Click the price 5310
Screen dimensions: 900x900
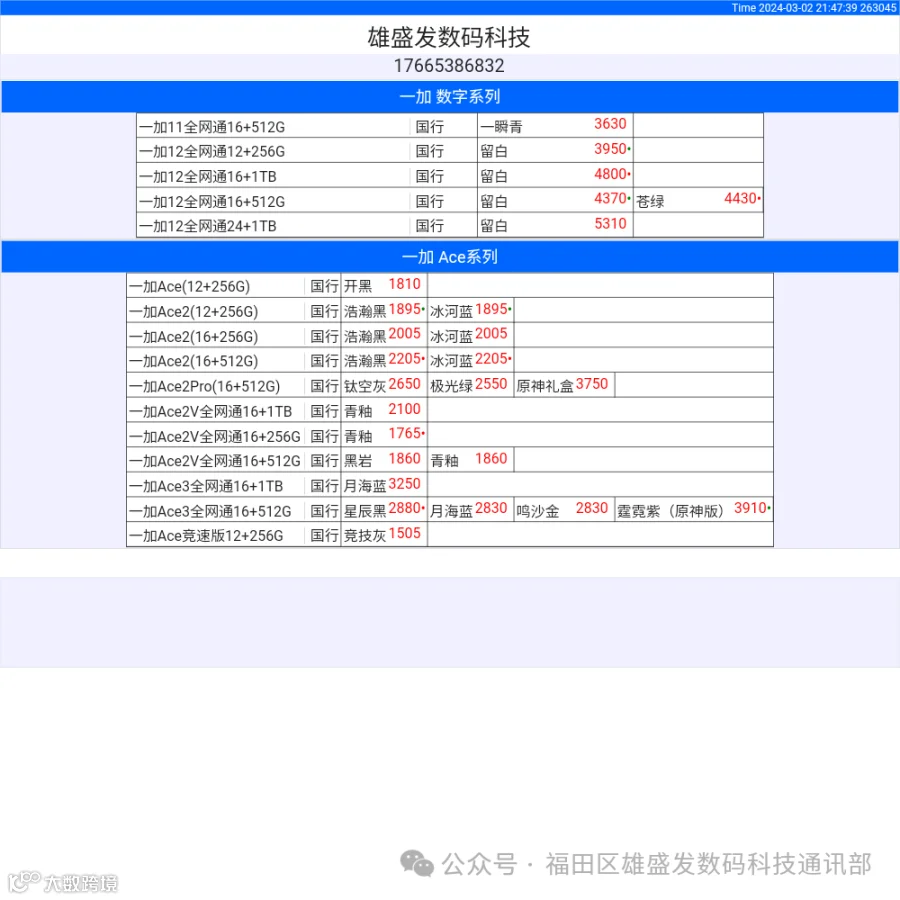[610, 224]
